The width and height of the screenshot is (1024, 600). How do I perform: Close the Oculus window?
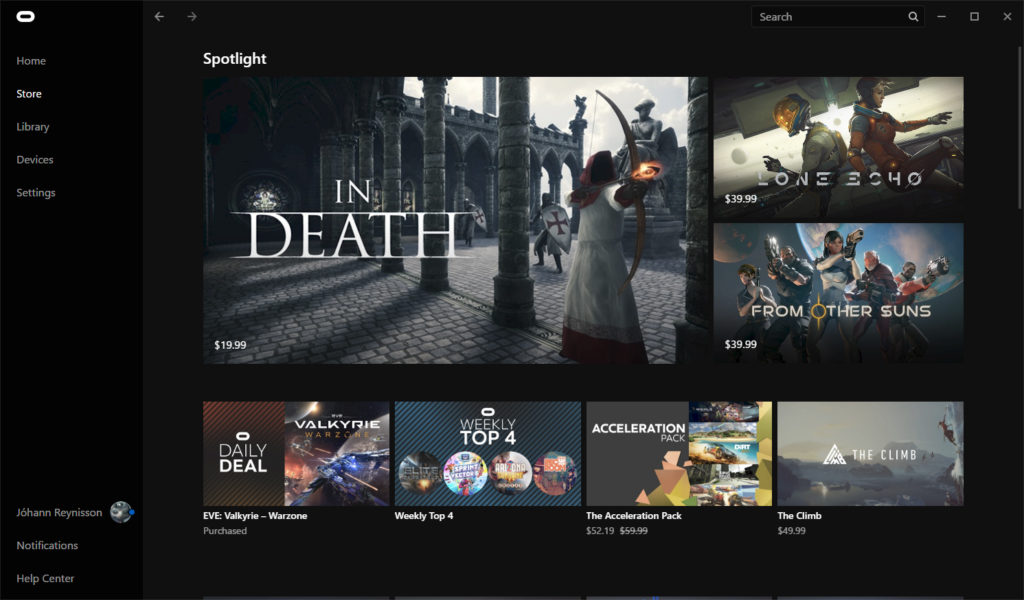(x=1007, y=17)
